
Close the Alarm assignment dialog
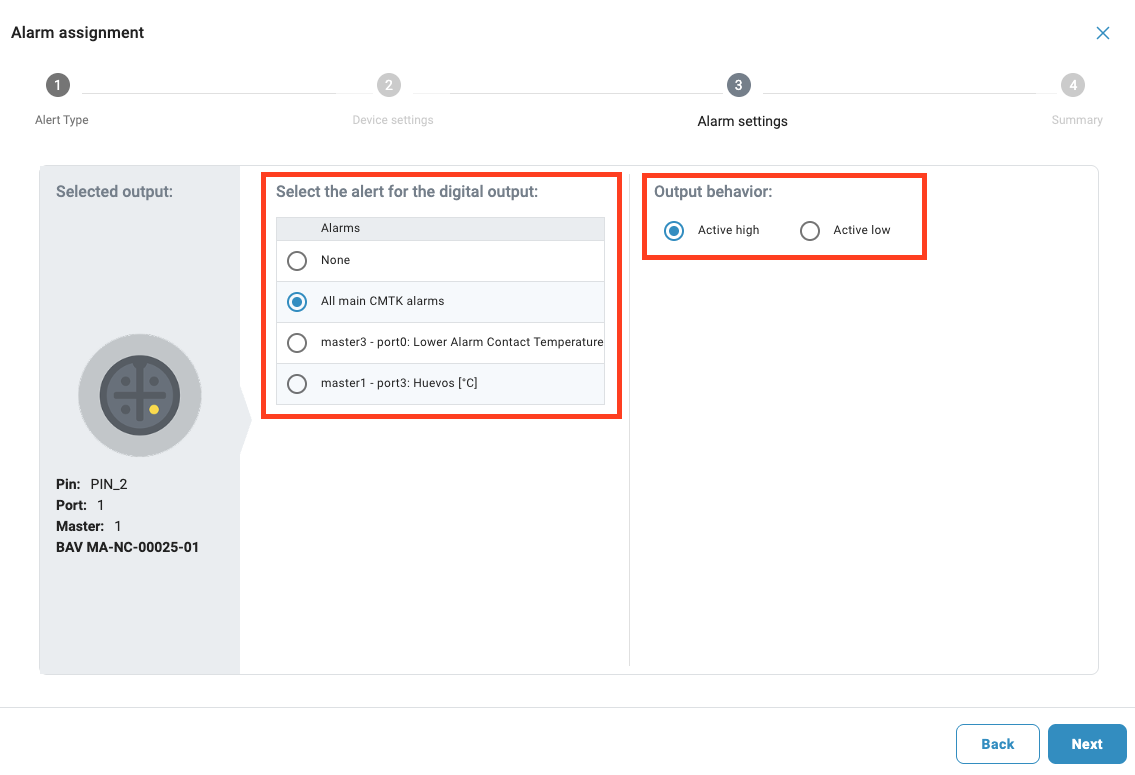coord(1102,33)
